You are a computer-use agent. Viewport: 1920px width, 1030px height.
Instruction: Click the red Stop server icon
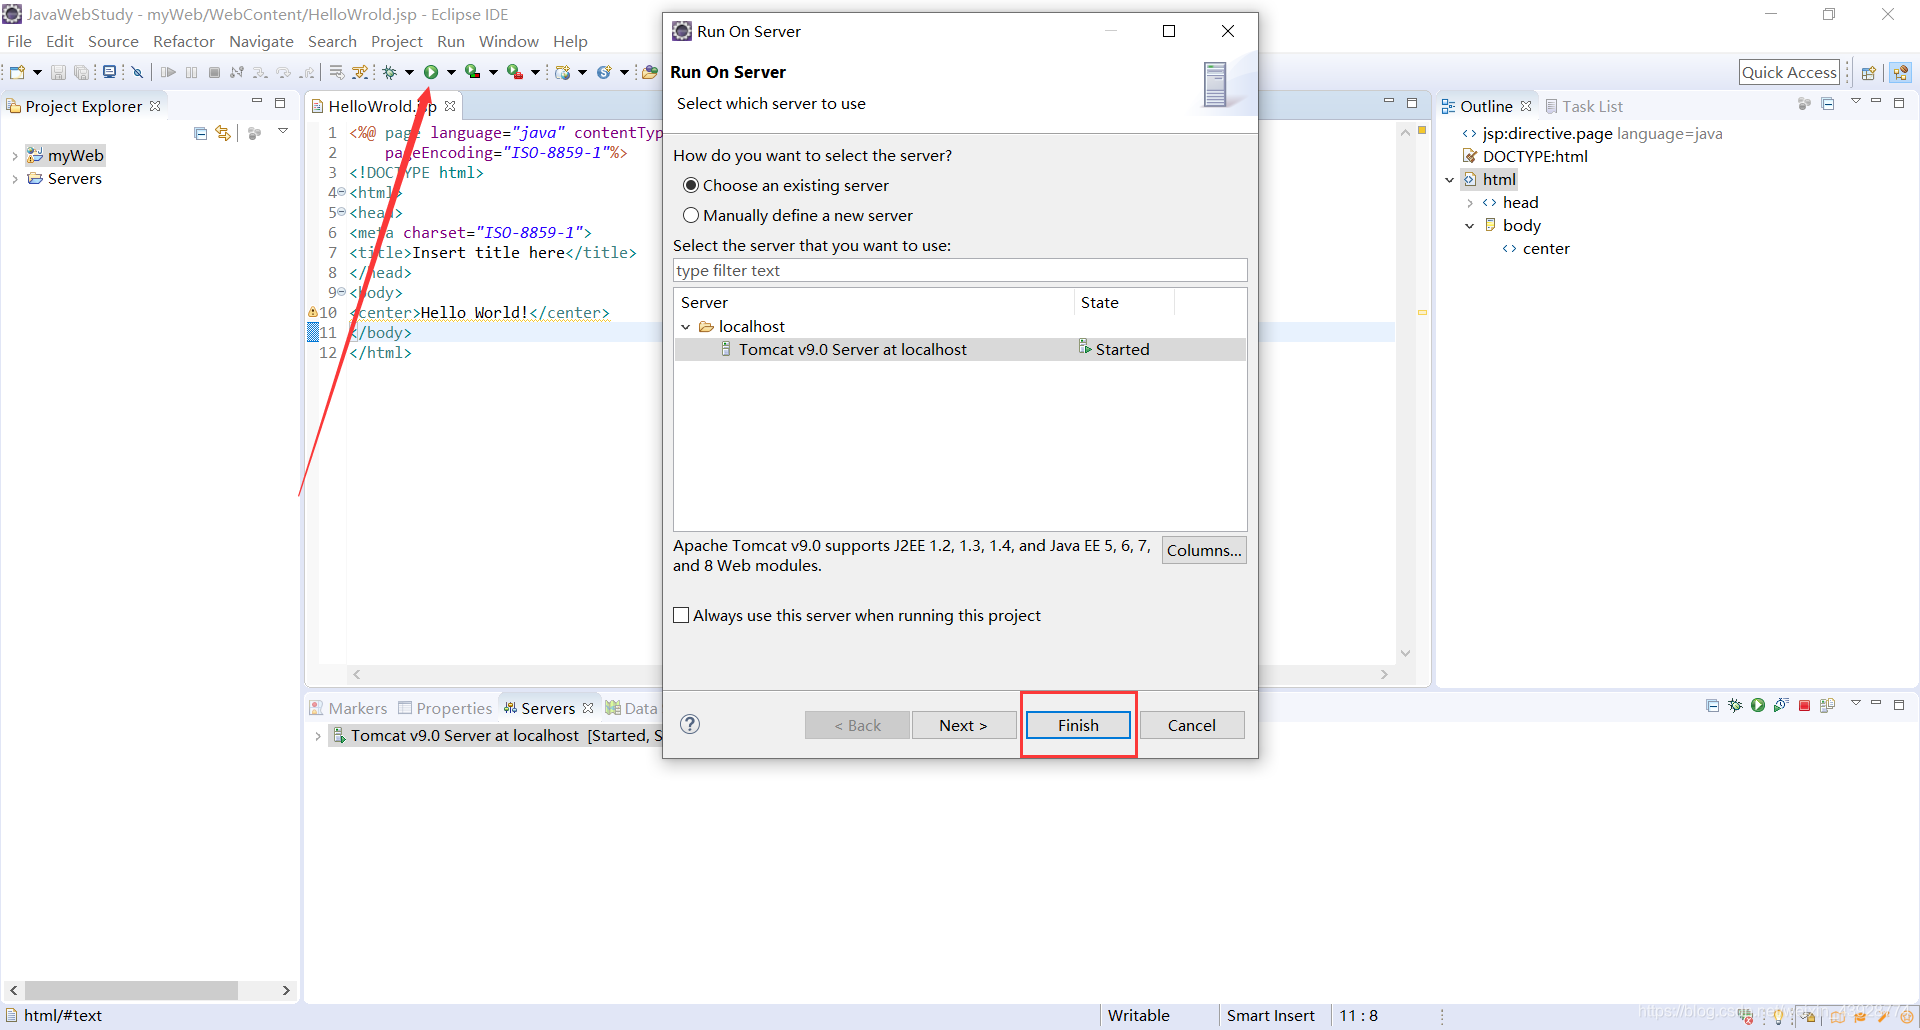click(x=1805, y=706)
